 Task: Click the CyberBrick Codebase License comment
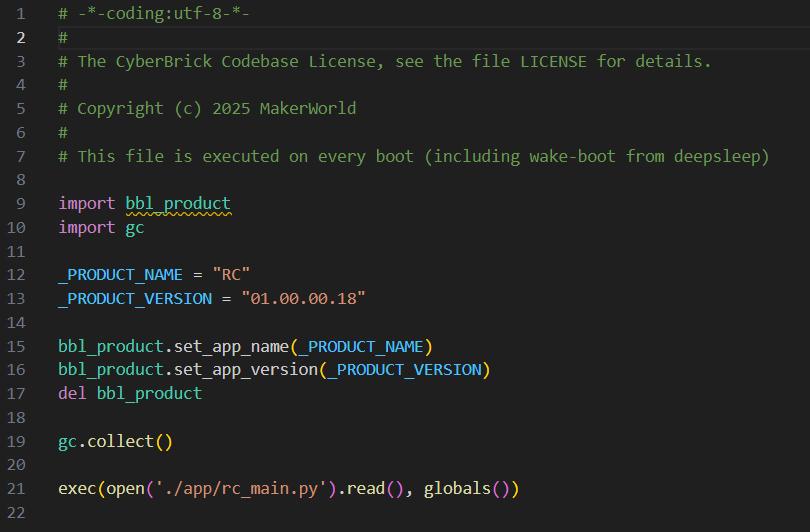[x=385, y=61]
